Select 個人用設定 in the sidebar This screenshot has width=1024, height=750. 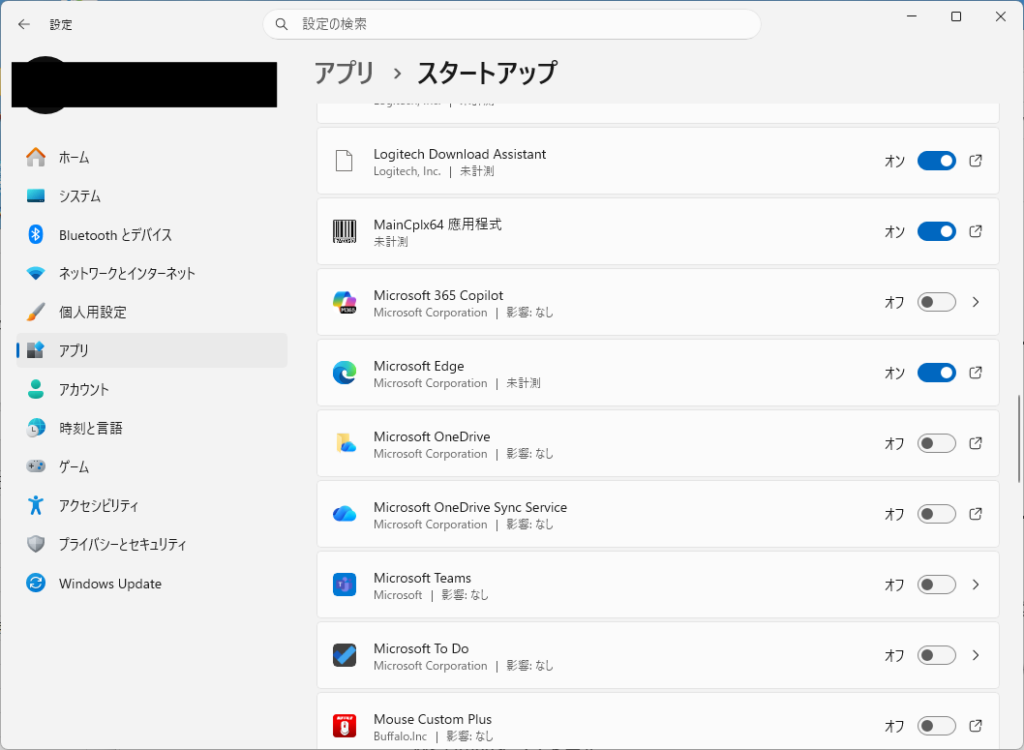click(x=152, y=312)
